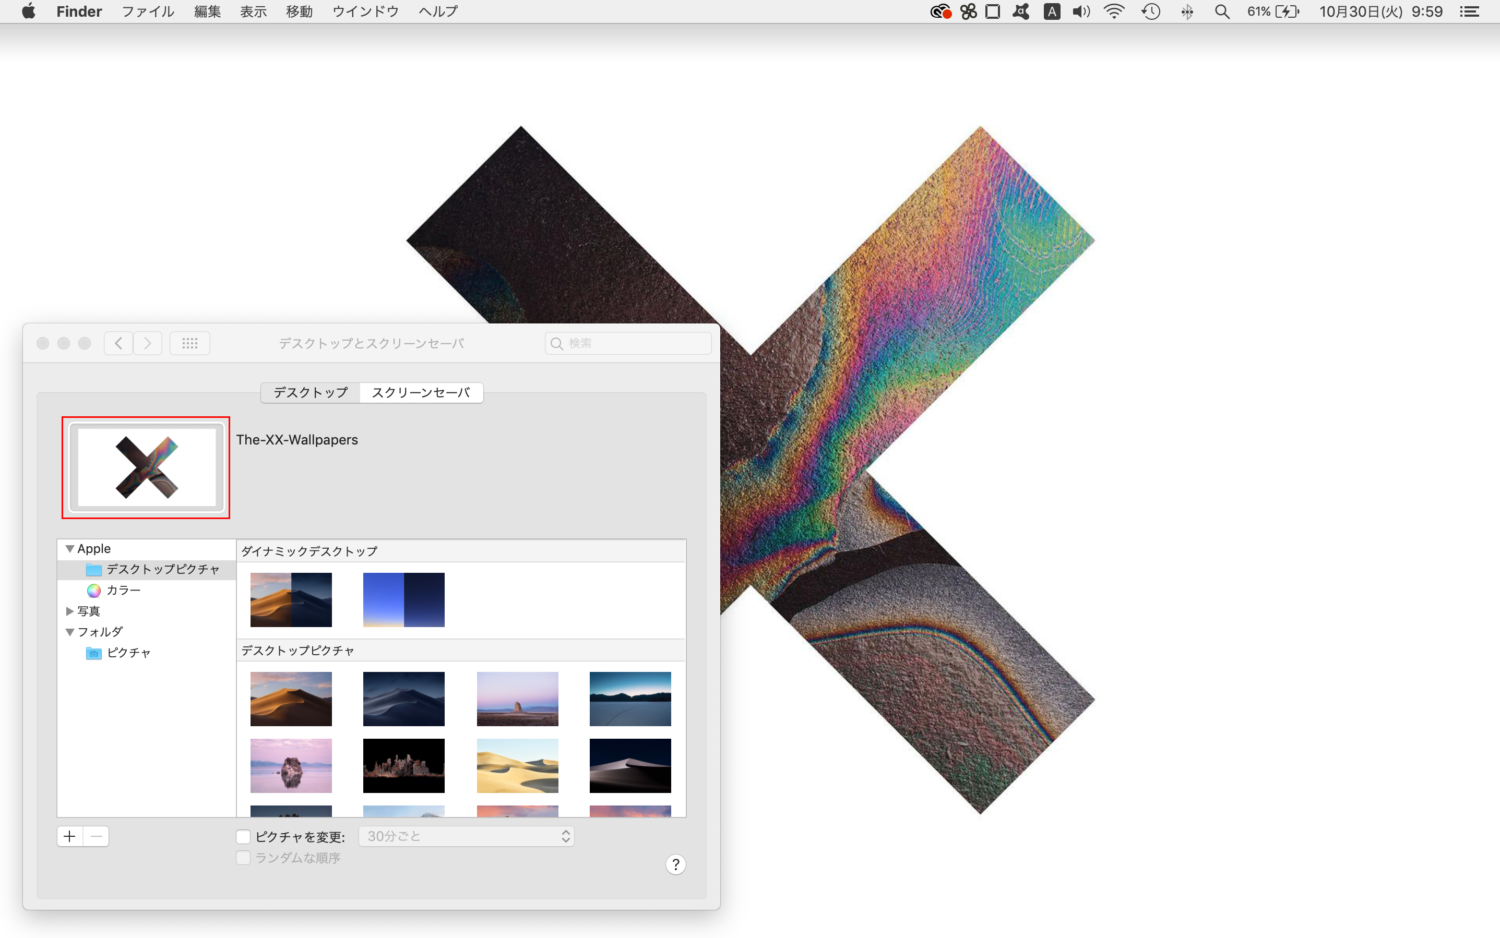1500x938 pixels.
Task: Open Notification Center list icon
Action: 1470,12
